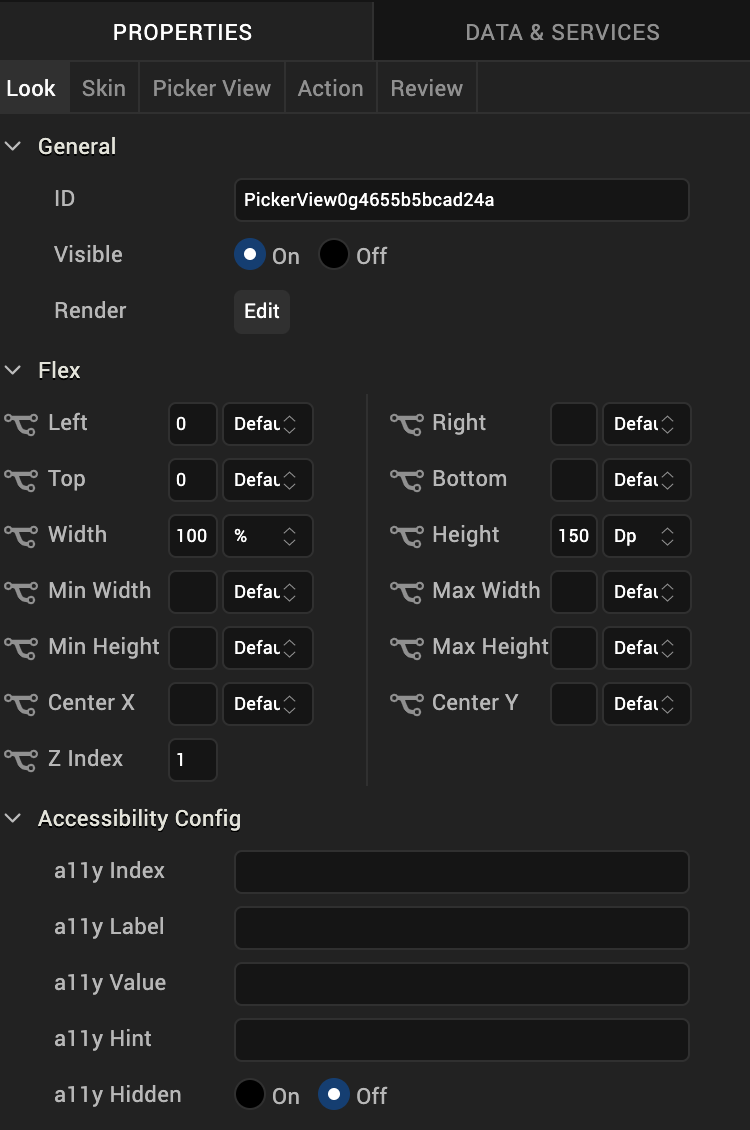
Task: Click the binding icon beside Left
Action: tap(21, 424)
